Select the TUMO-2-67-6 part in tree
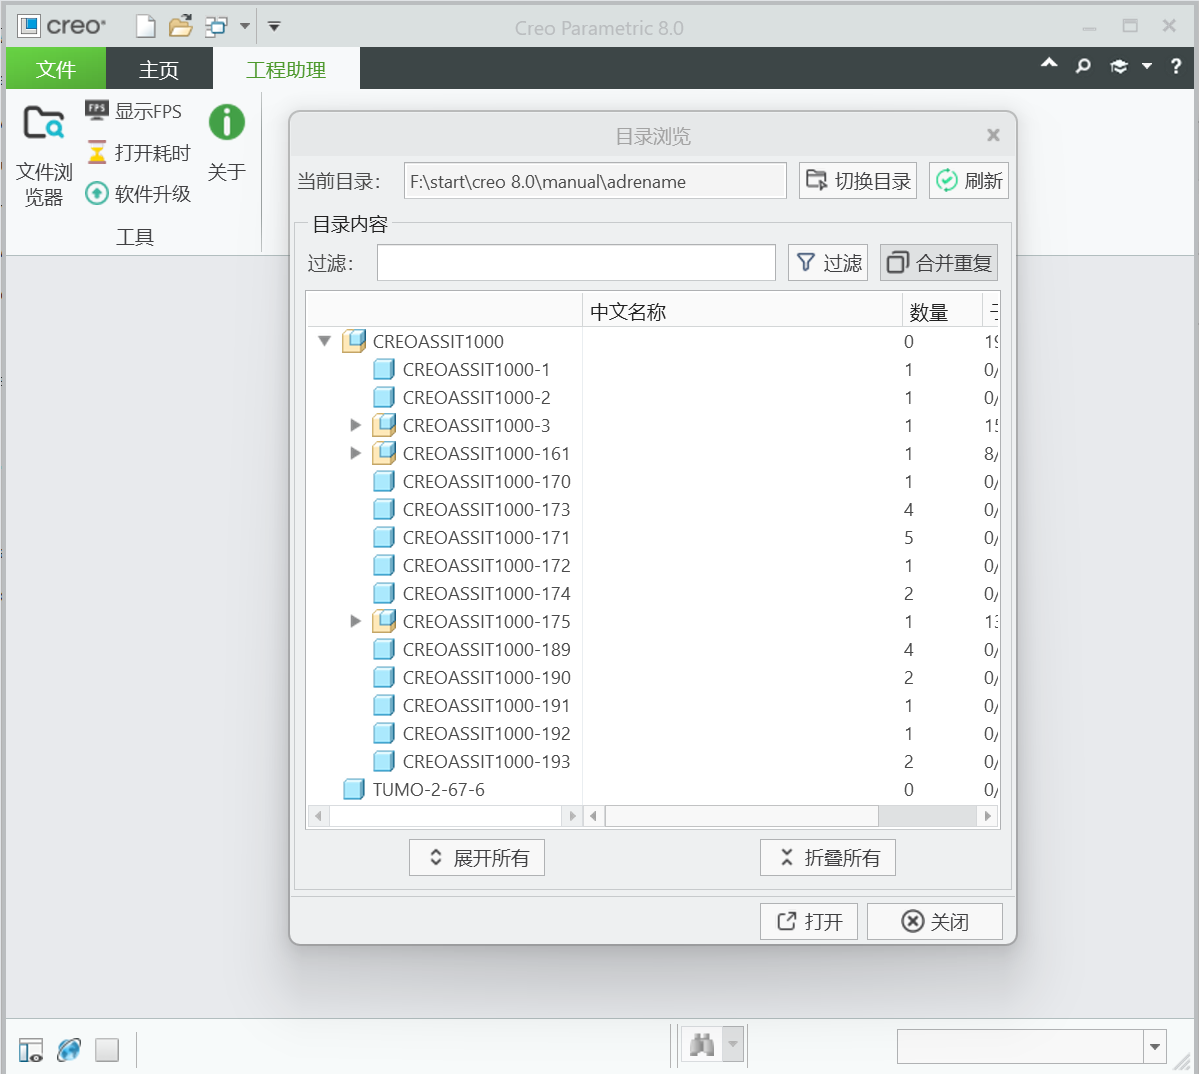Screen dimensions: 1199x1074 click(428, 789)
